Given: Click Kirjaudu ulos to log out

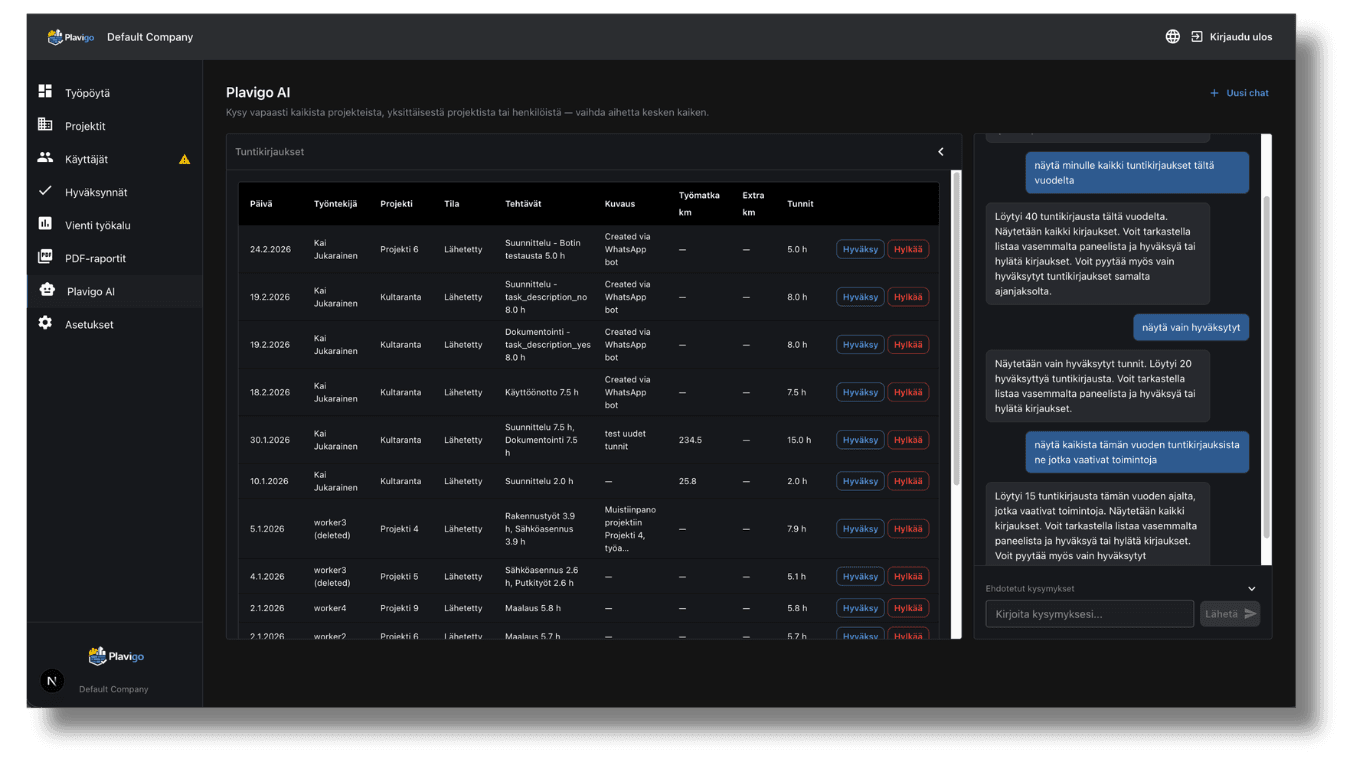Looking at the screenshot, I should [1232, 37].
